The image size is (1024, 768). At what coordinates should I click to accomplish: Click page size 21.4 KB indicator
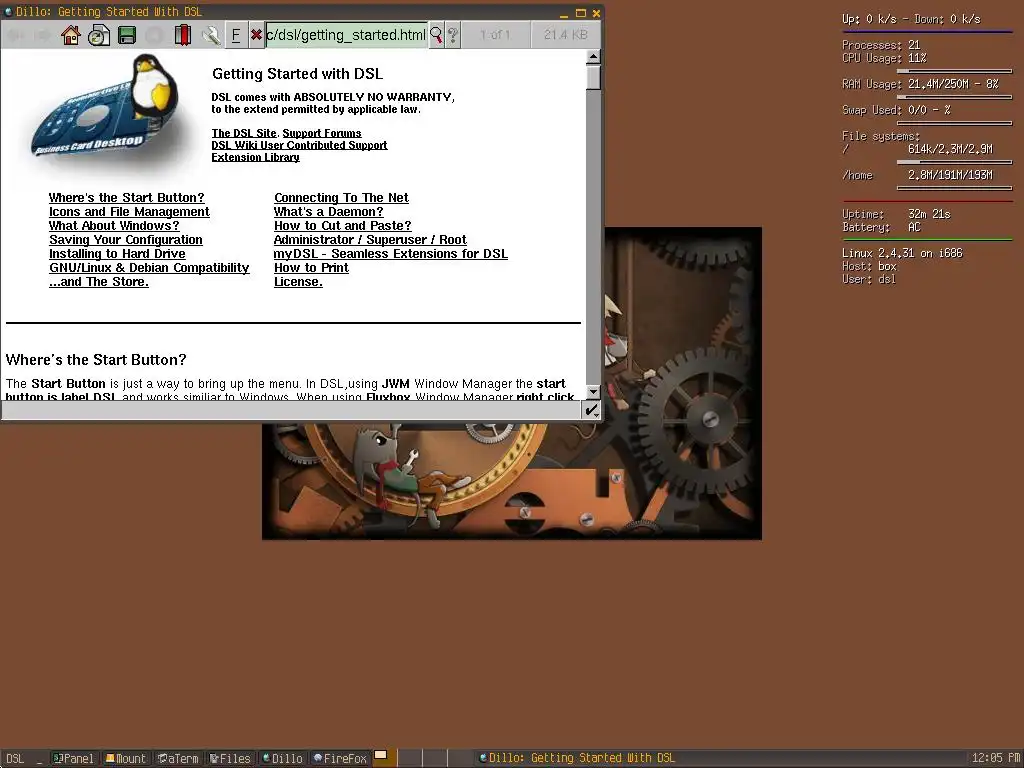coord(566,35)
